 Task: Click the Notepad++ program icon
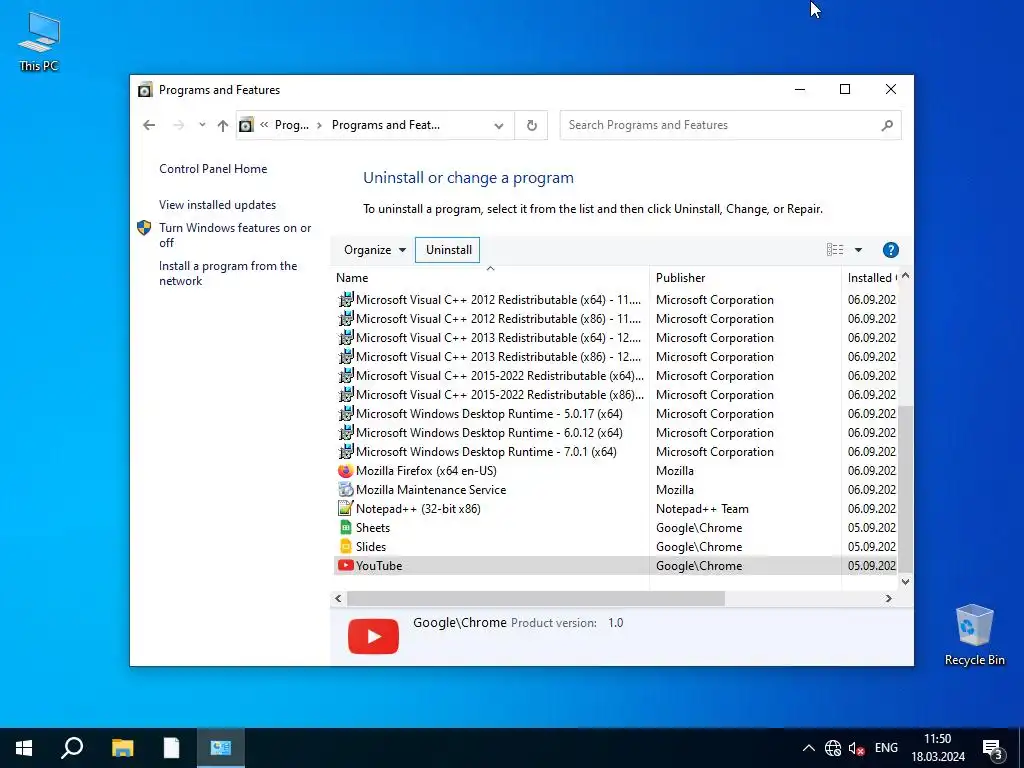[x=345, y=509]
